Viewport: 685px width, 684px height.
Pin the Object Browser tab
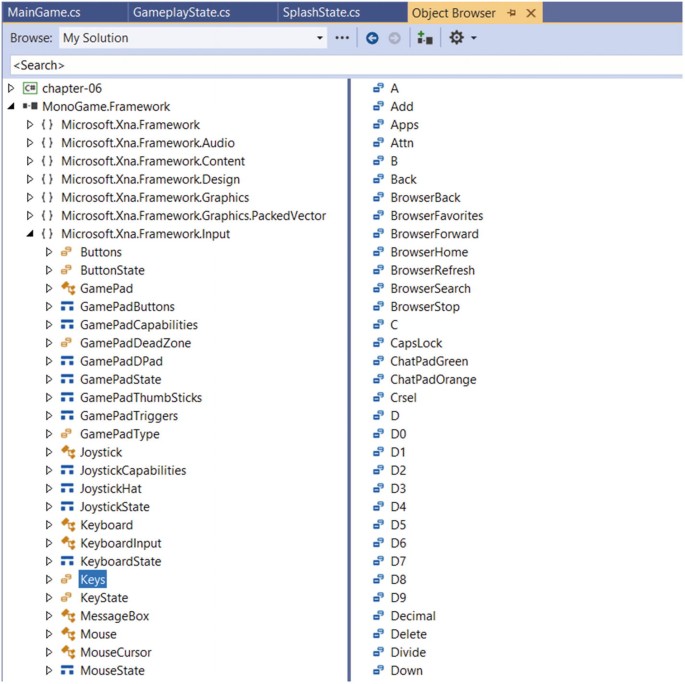(x=511, y=13)
